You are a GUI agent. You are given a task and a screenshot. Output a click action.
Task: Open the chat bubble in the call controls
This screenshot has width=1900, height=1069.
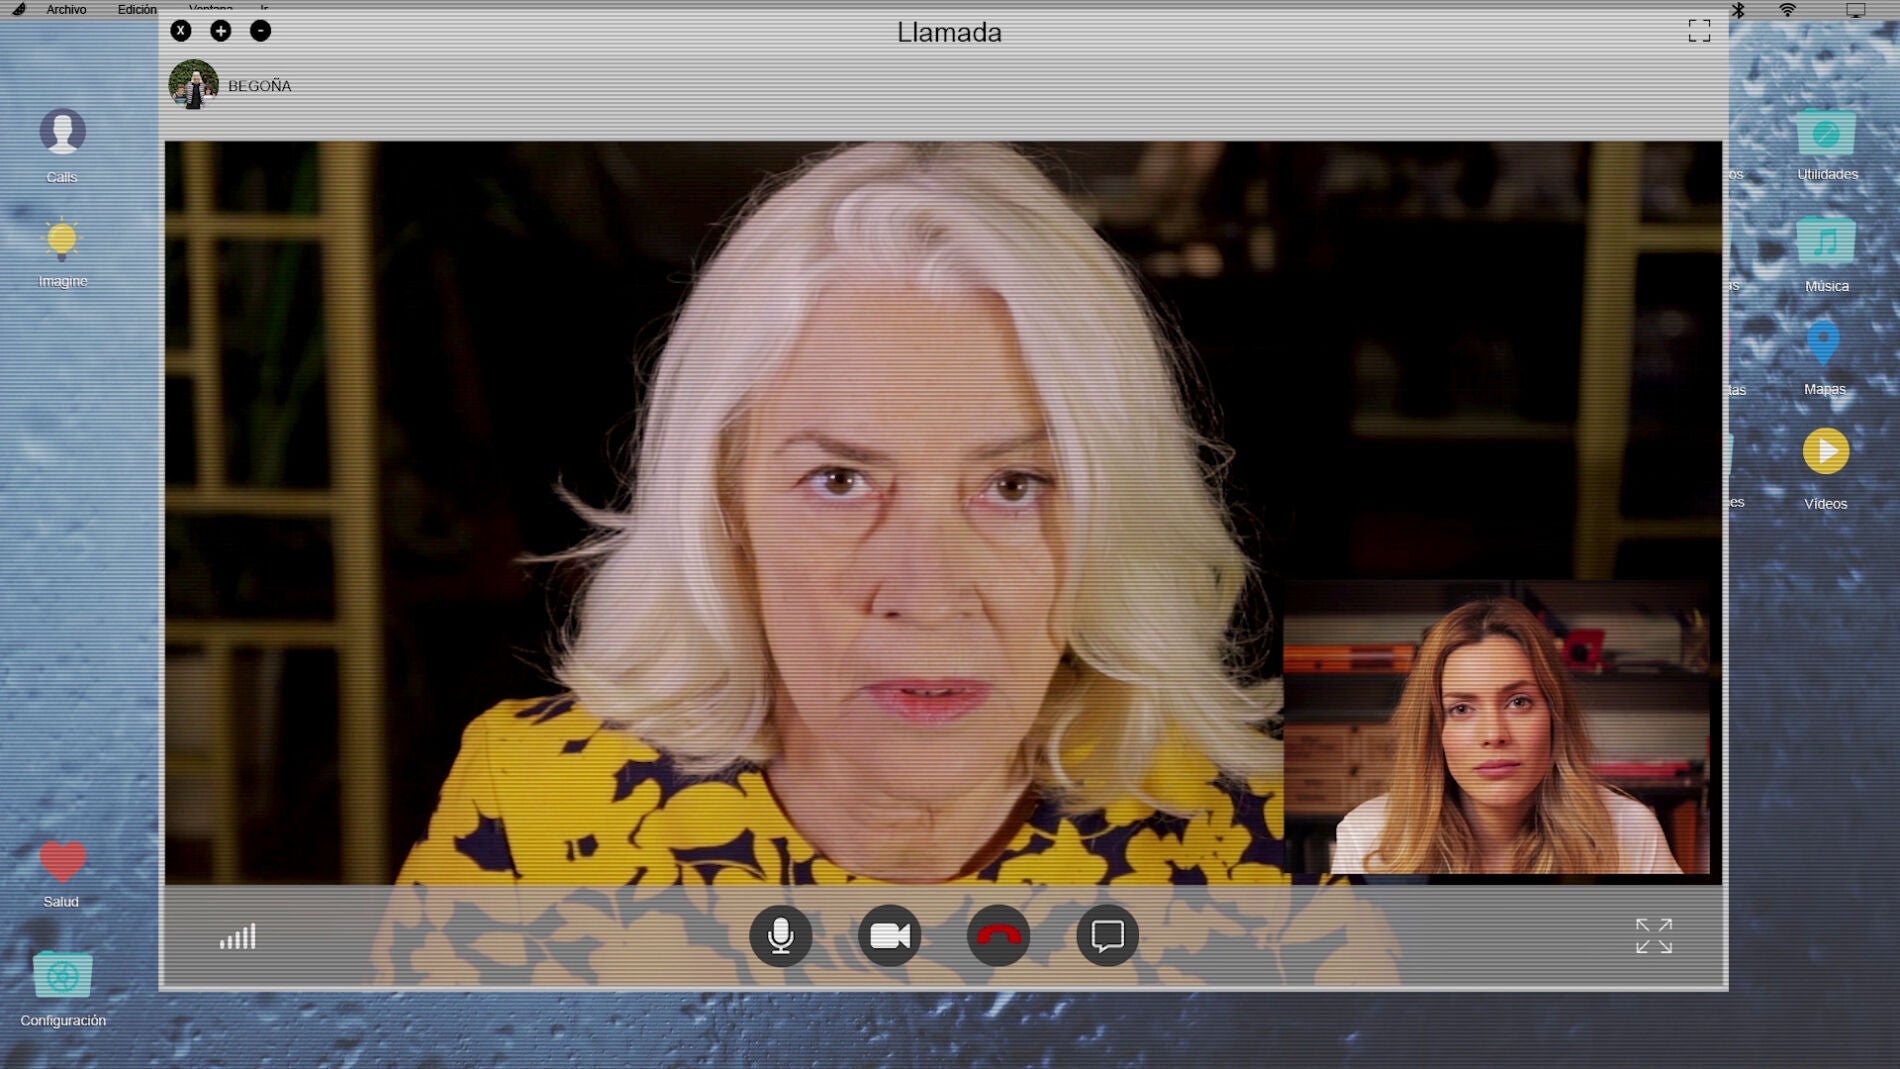click(1108, 935)
